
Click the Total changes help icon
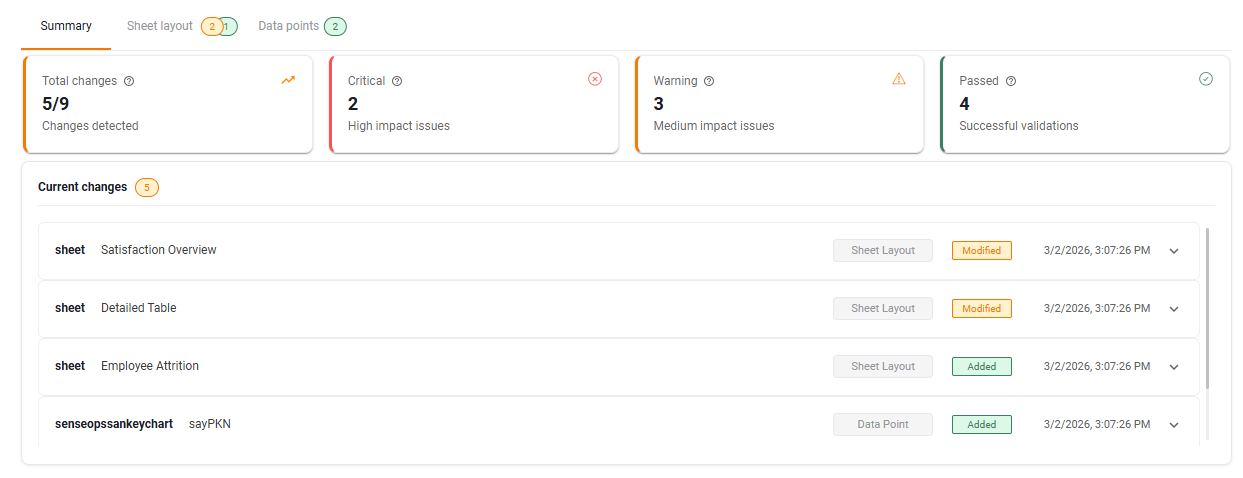coord(129,81)
